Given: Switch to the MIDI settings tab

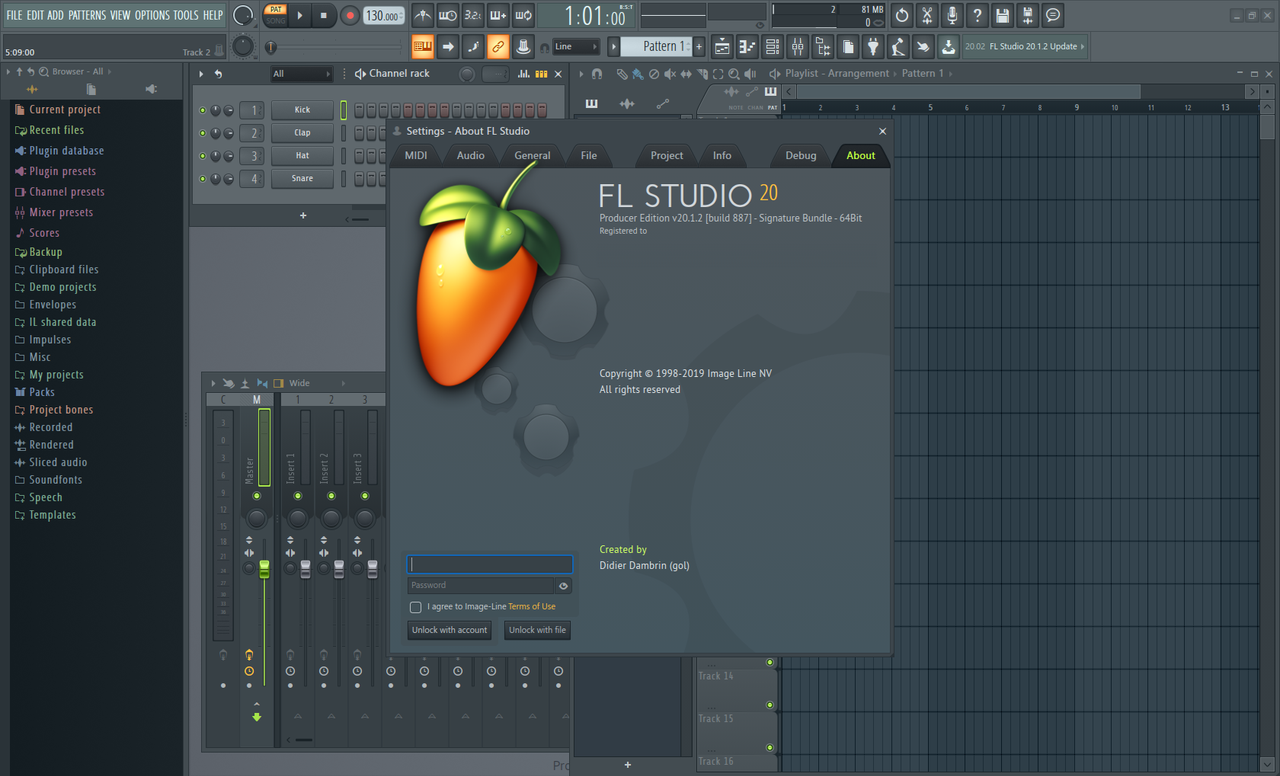Looking at the screenshot, I should coord(416,155).
